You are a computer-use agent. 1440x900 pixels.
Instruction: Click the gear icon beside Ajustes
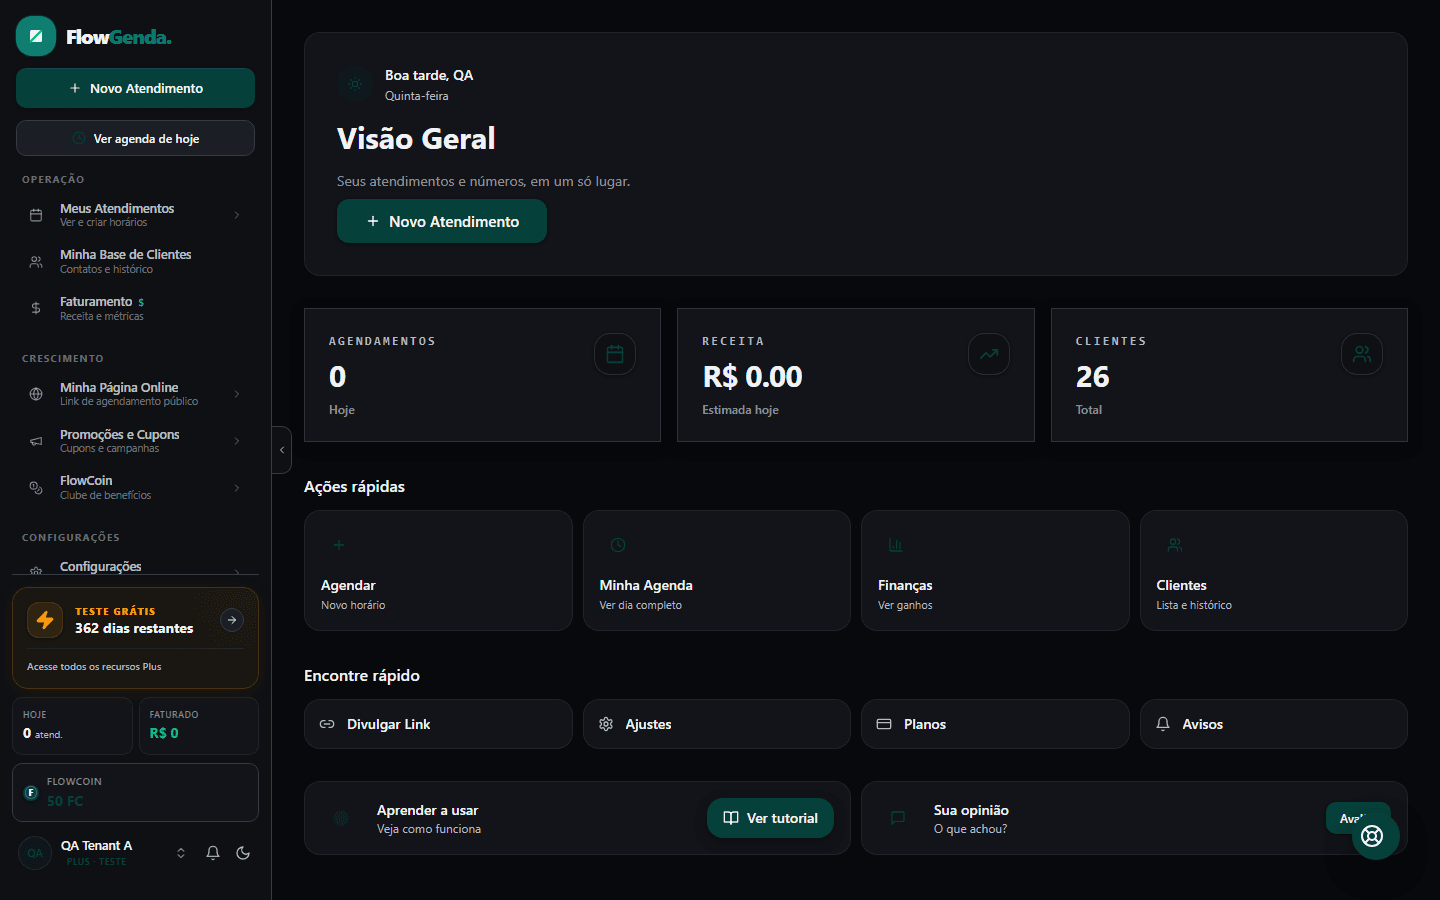pos(606,724)
